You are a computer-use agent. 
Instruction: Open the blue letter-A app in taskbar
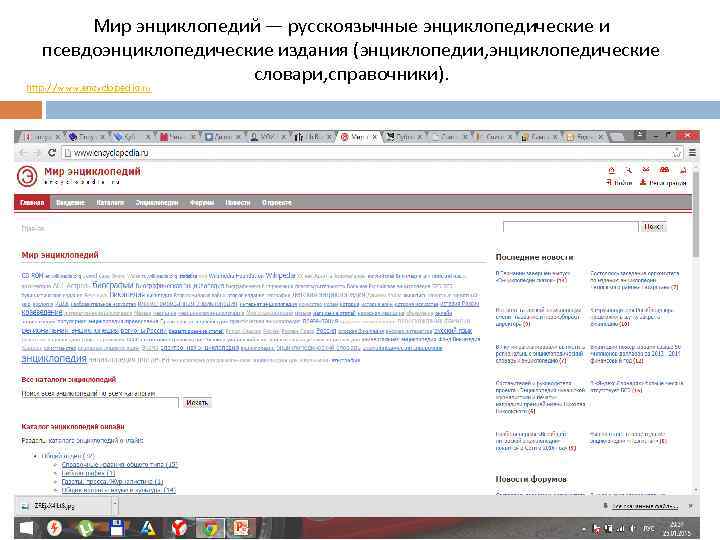click(x=147, y=528)
